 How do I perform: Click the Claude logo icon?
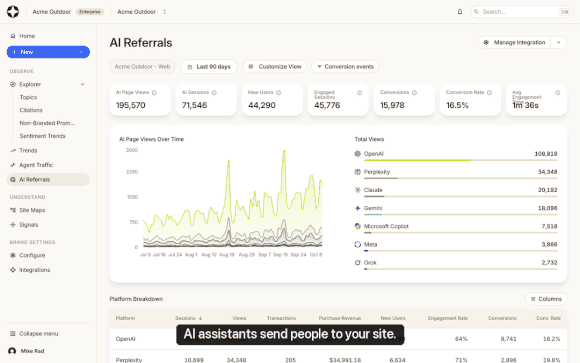click(358, 190)
